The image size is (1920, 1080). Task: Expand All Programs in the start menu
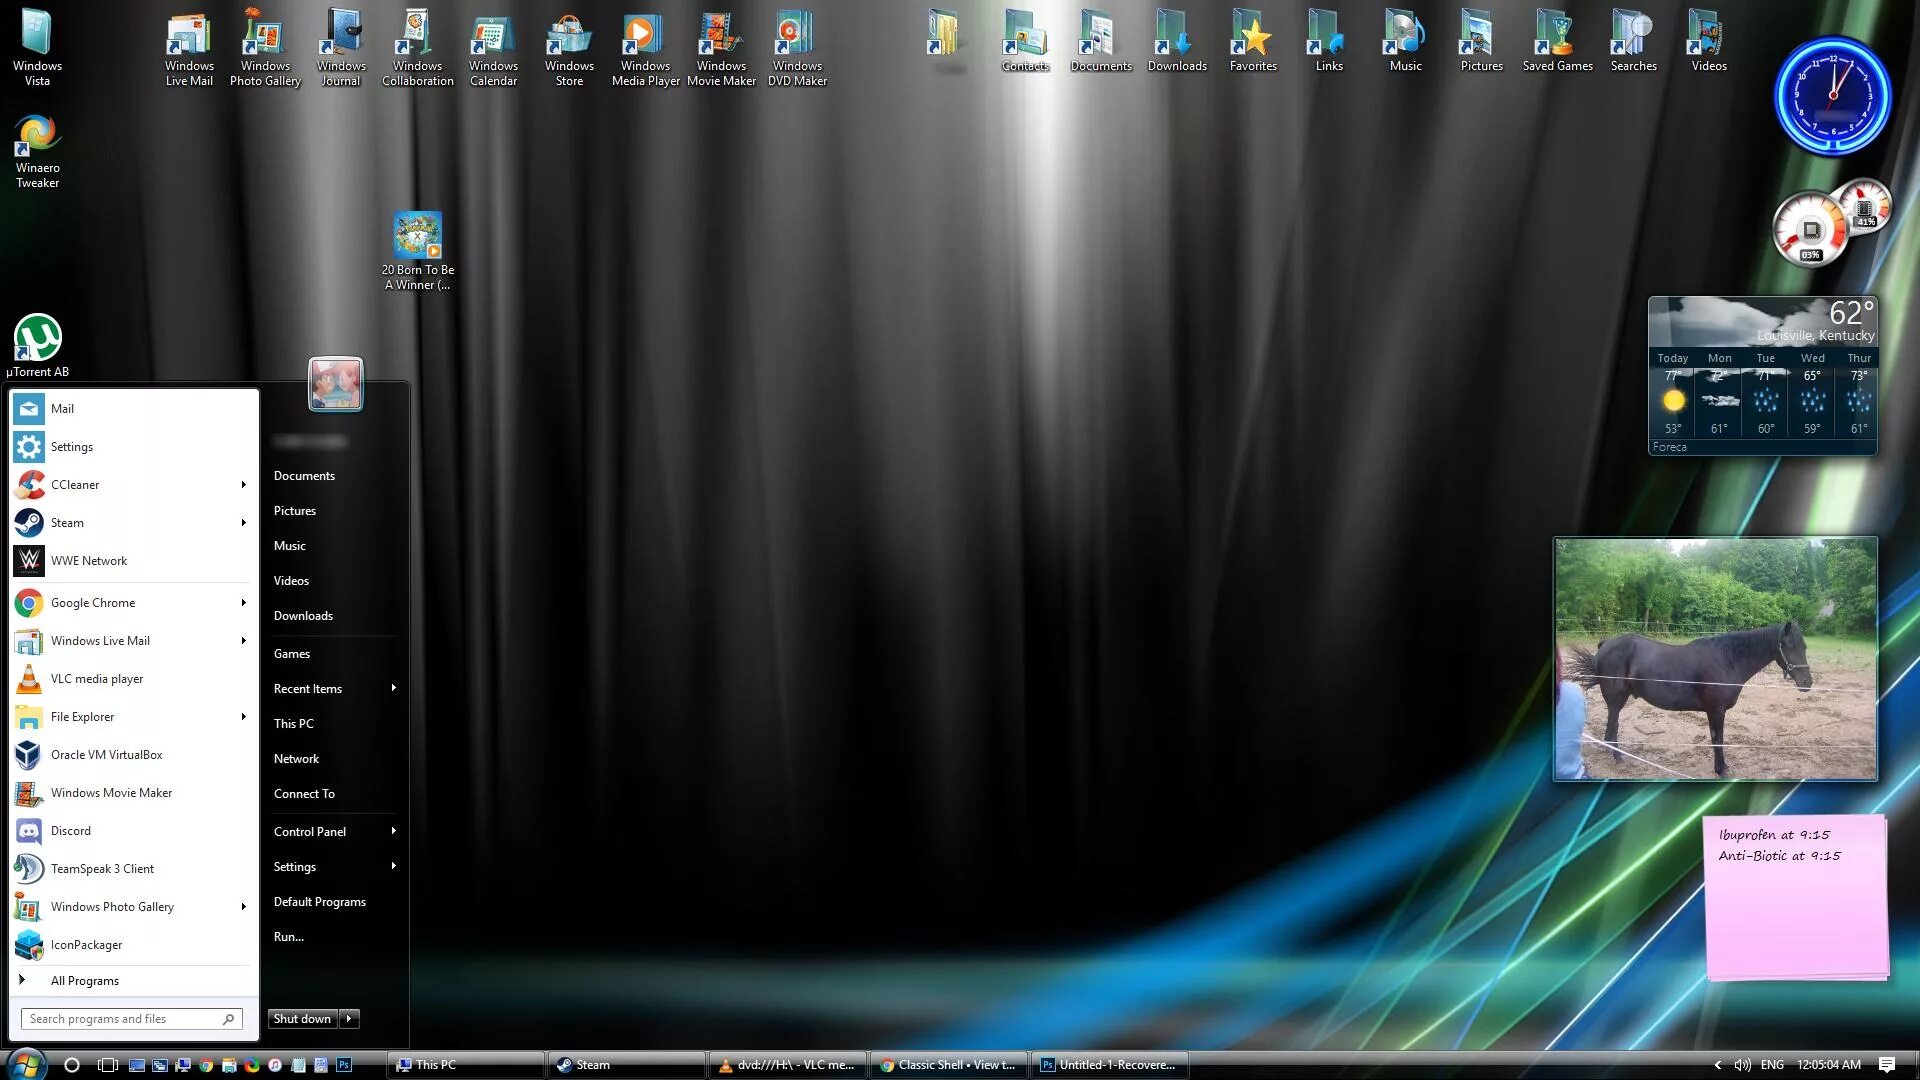tap(85, 980)
